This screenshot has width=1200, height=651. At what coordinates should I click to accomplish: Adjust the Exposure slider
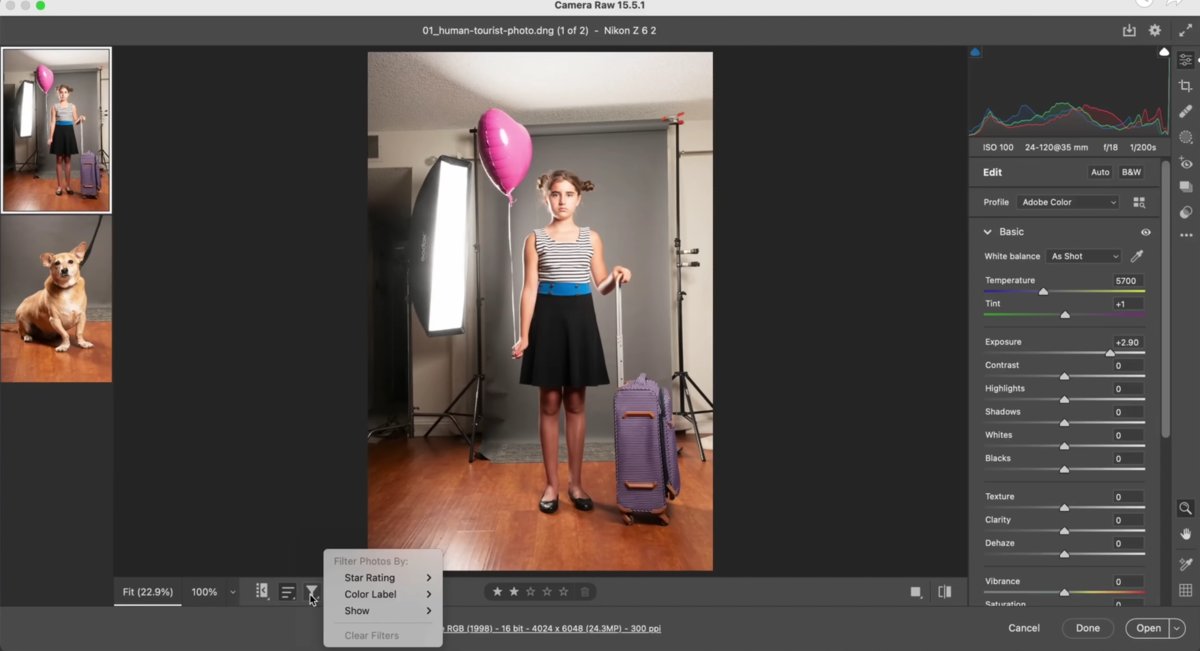click(1110, 353)
